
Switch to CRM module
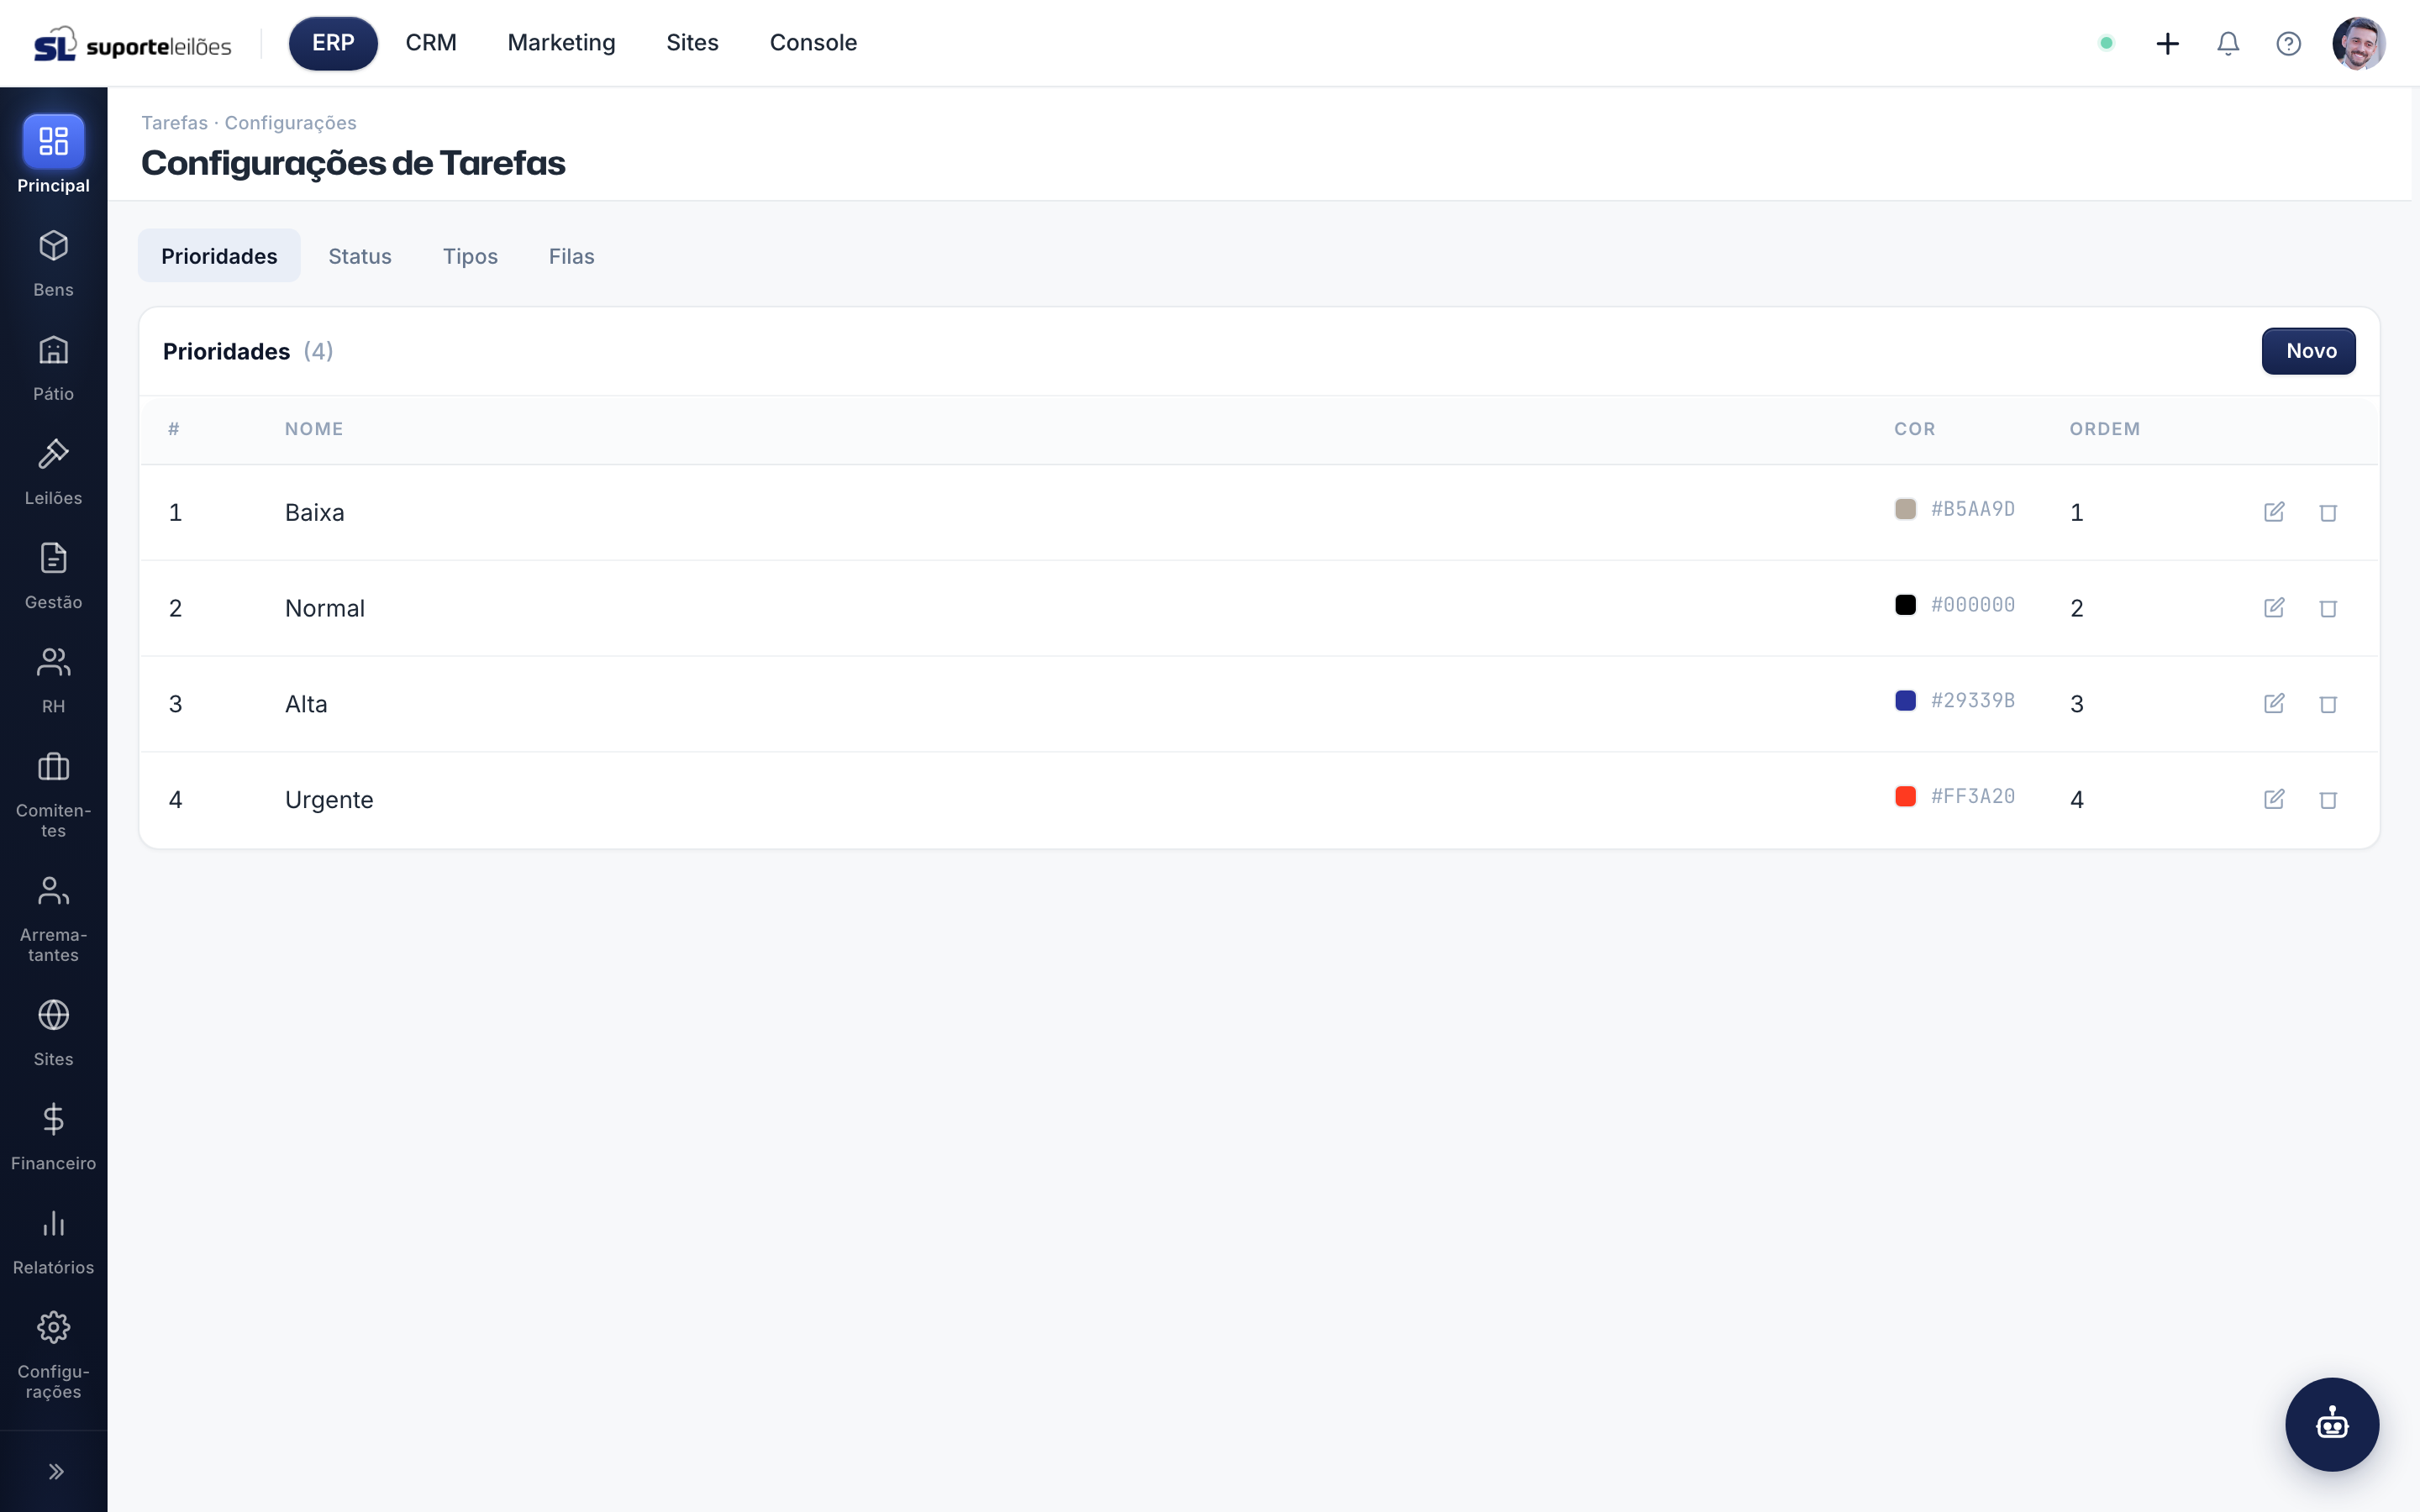[431, 43]
